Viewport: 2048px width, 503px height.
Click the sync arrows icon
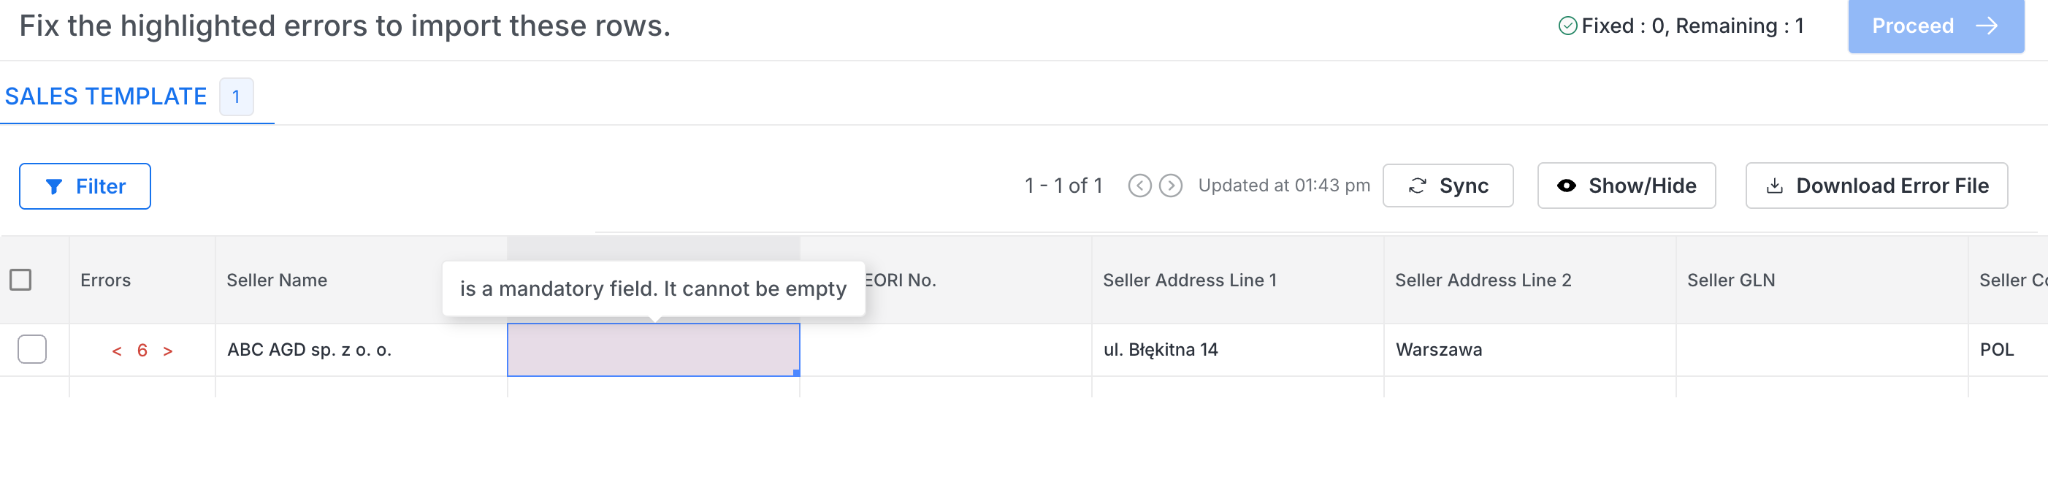tap(1417, 186)
